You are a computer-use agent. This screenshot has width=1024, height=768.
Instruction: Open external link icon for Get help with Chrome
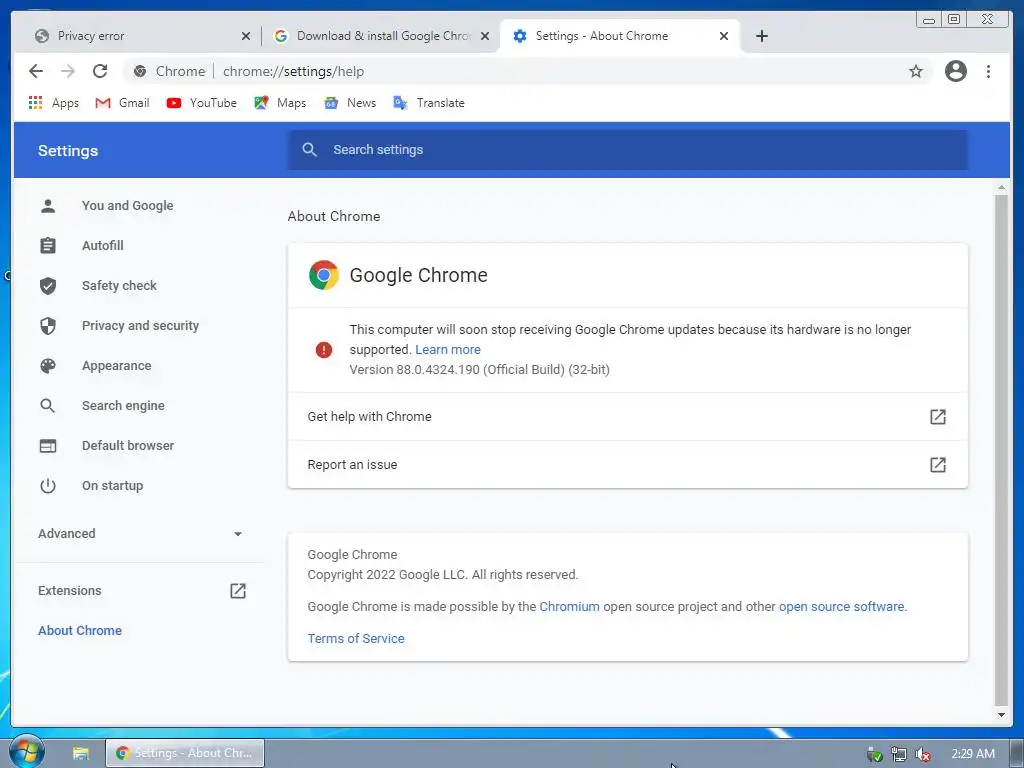click(x=938, y=417)
